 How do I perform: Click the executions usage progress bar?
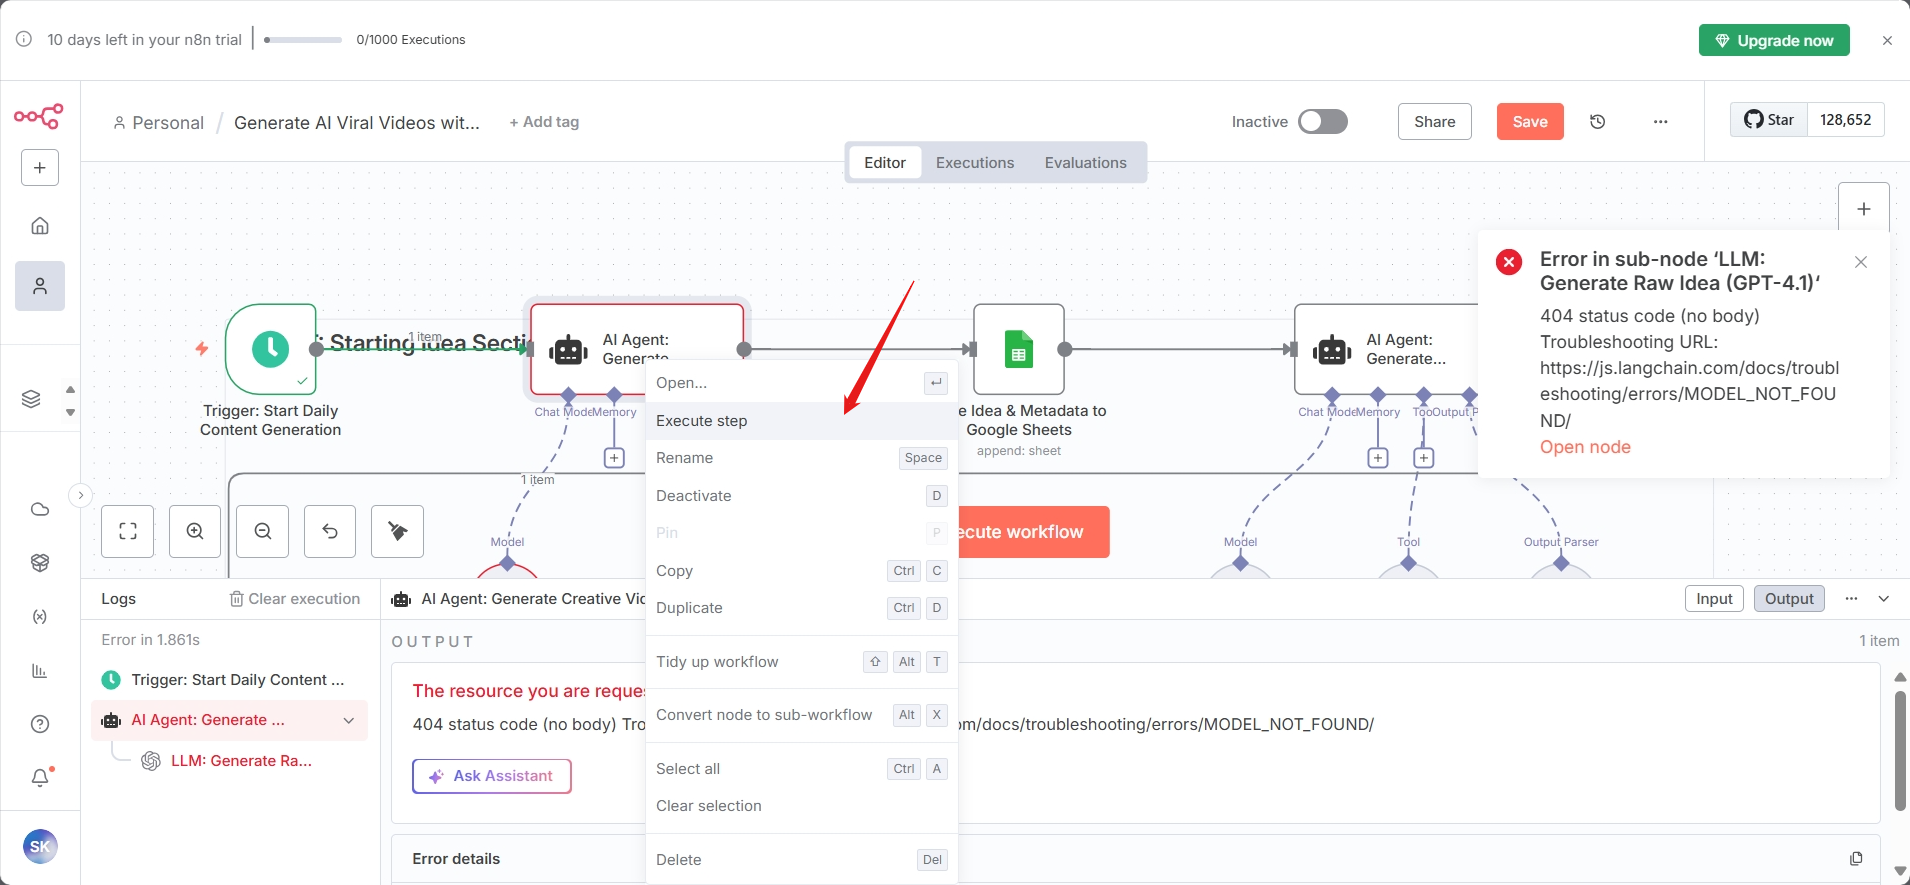click(x=303, y=40)
